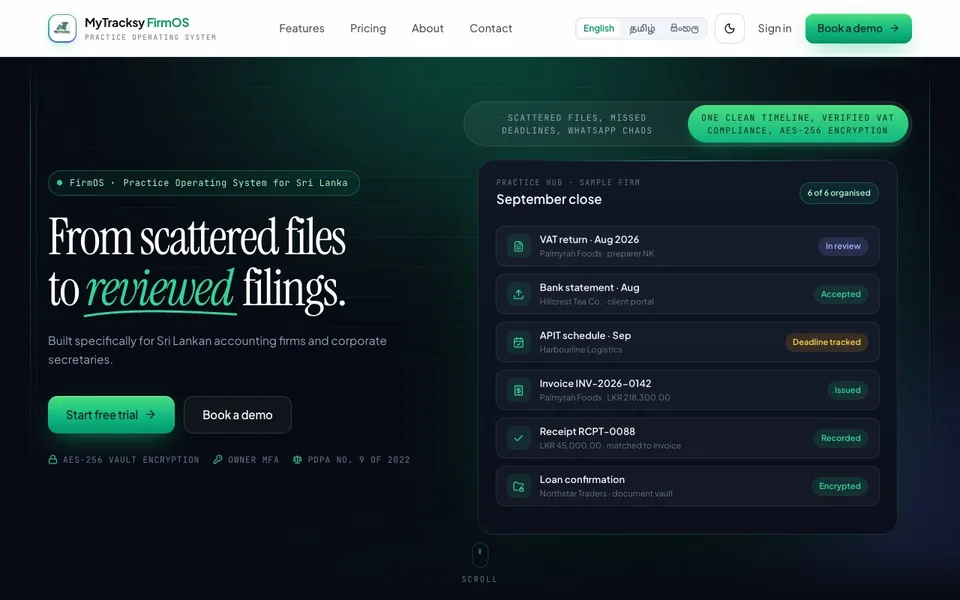The width and height of the screenshot is (960, 600).
Task: Click the 'Palmyrah Foods · LKR 218,300.00' text
Action: (604, 397)
